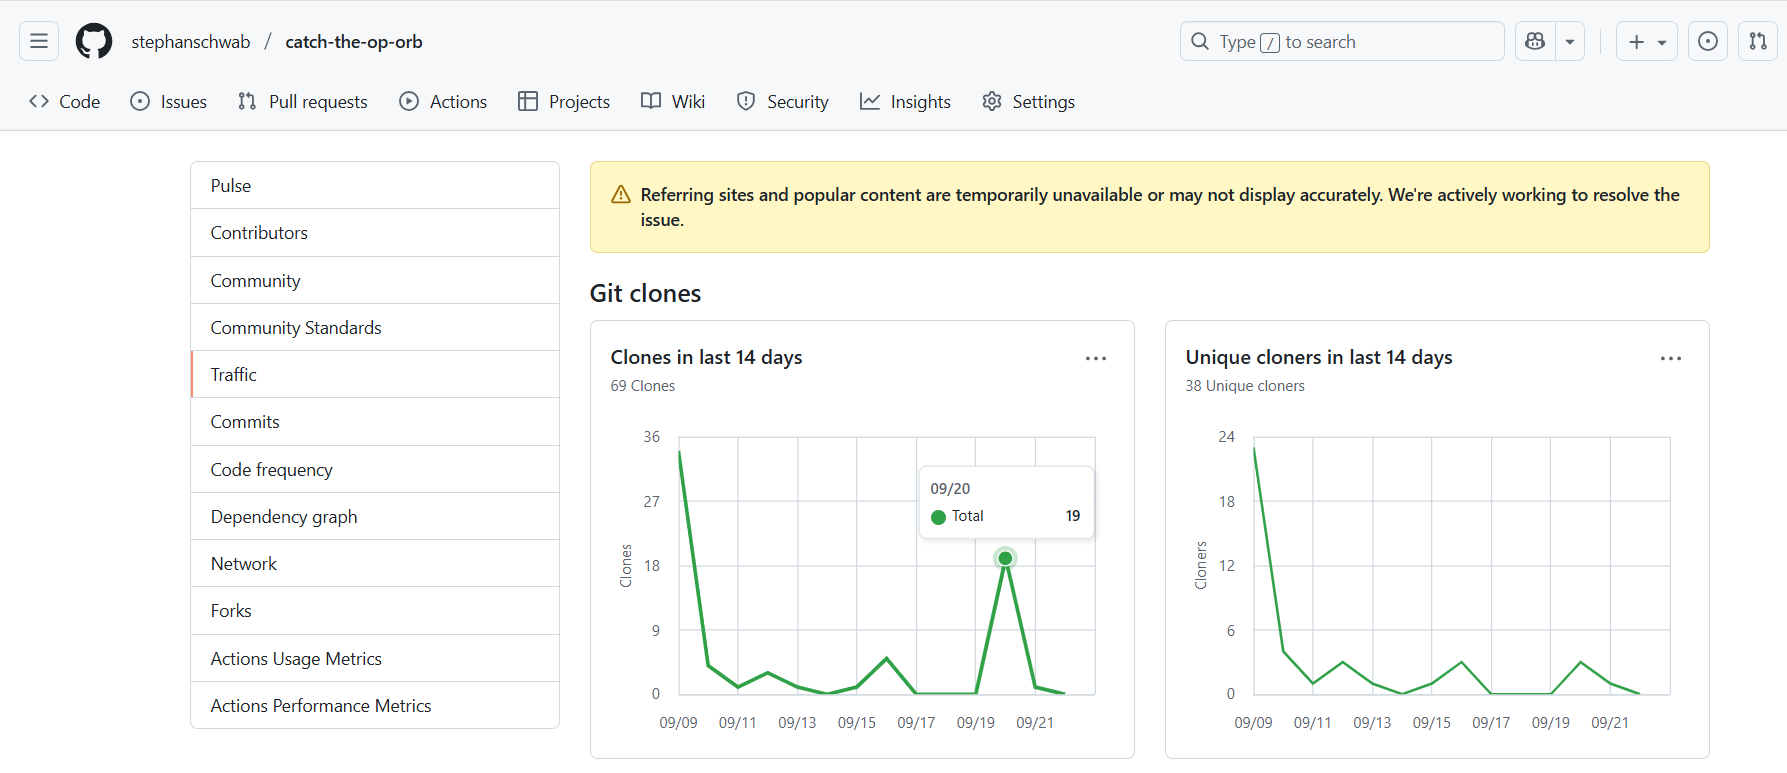Viewport: 1787px width, 773px height.
Task: Switch to the Actions tab
Action: point(443,101)
